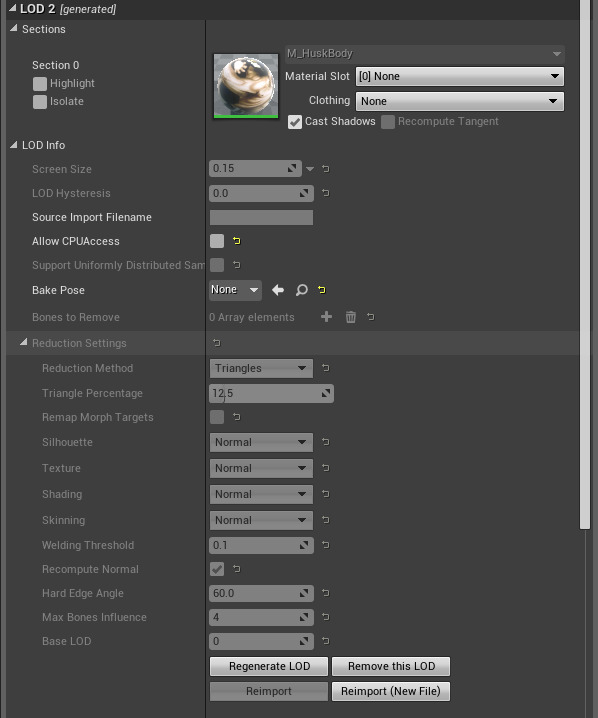Image resolution: width=598 pixels, height=718 pixels.
Task: Reset Reduction Method to default
Action: coord(326,368)
